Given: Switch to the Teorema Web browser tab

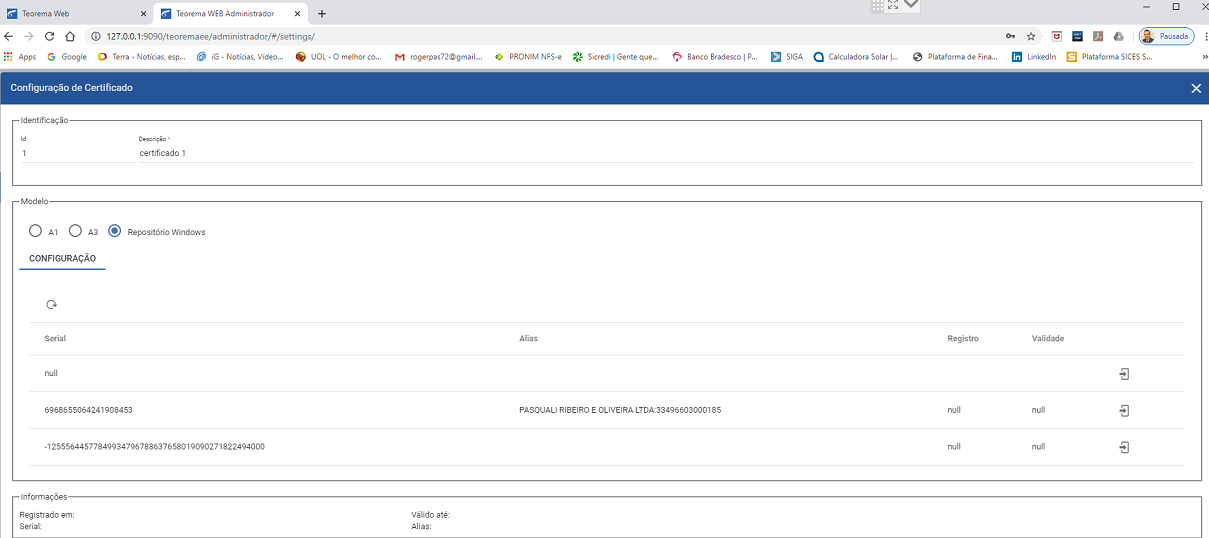Looking at the screenshot, I should [75, 13].
